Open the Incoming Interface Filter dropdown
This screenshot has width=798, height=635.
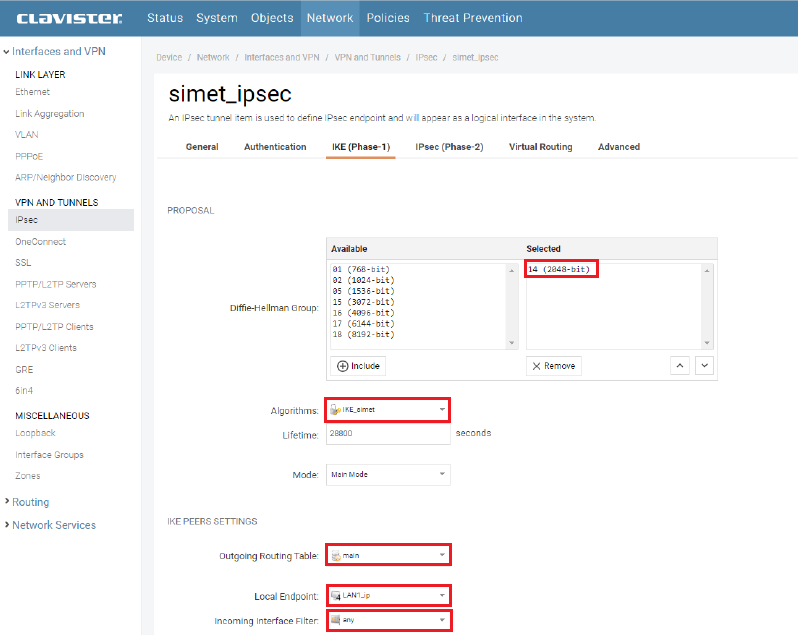388,621
